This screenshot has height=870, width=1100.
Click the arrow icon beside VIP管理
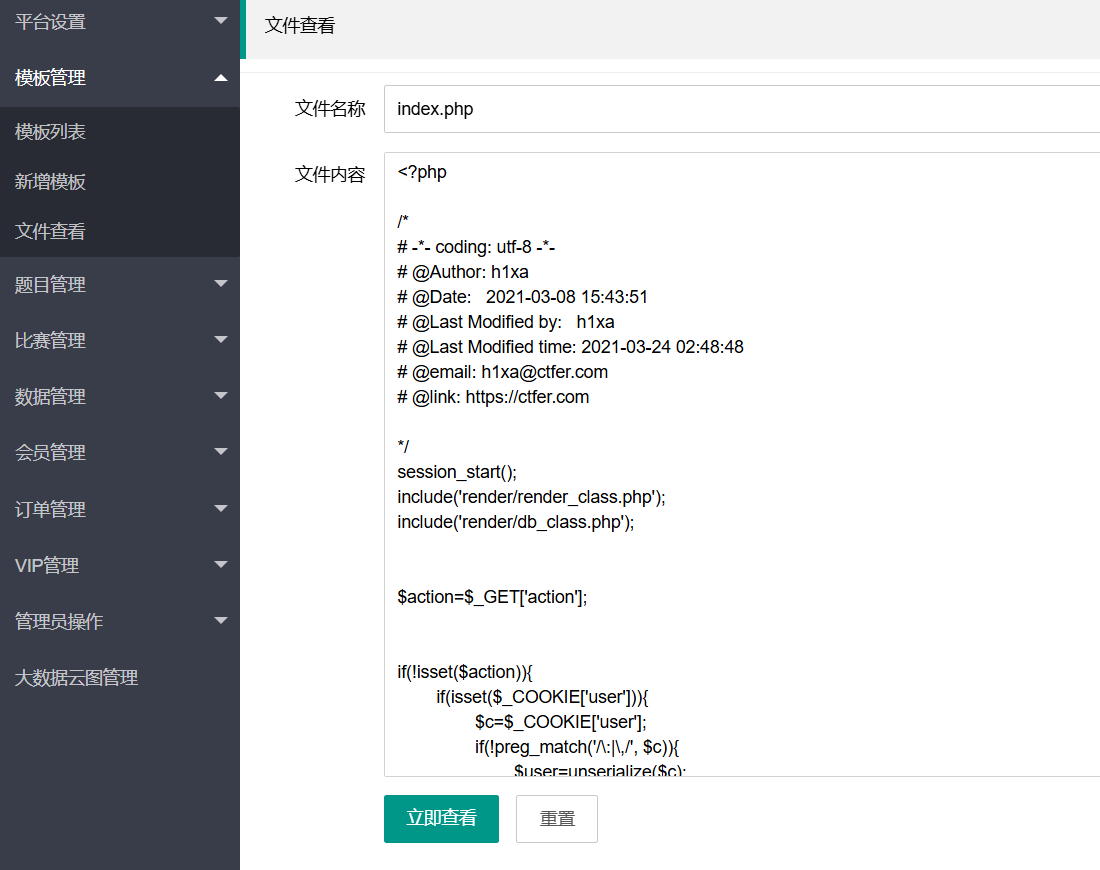tap(221, 566)
